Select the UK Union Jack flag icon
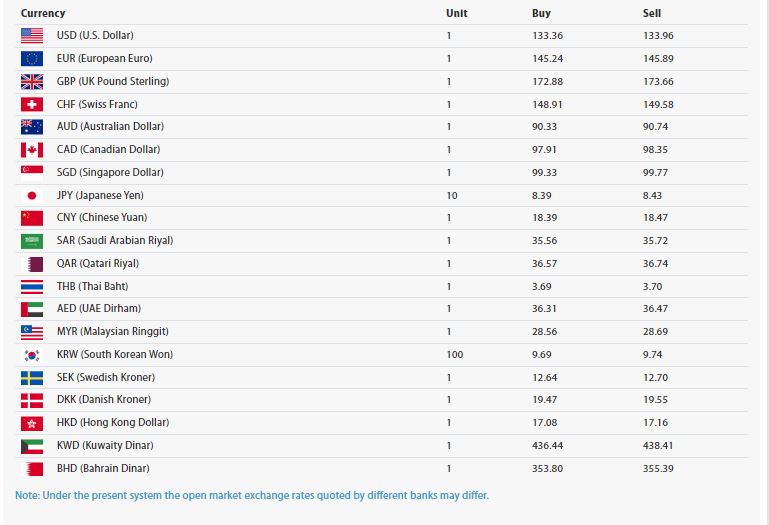 (x=31, y=82)
